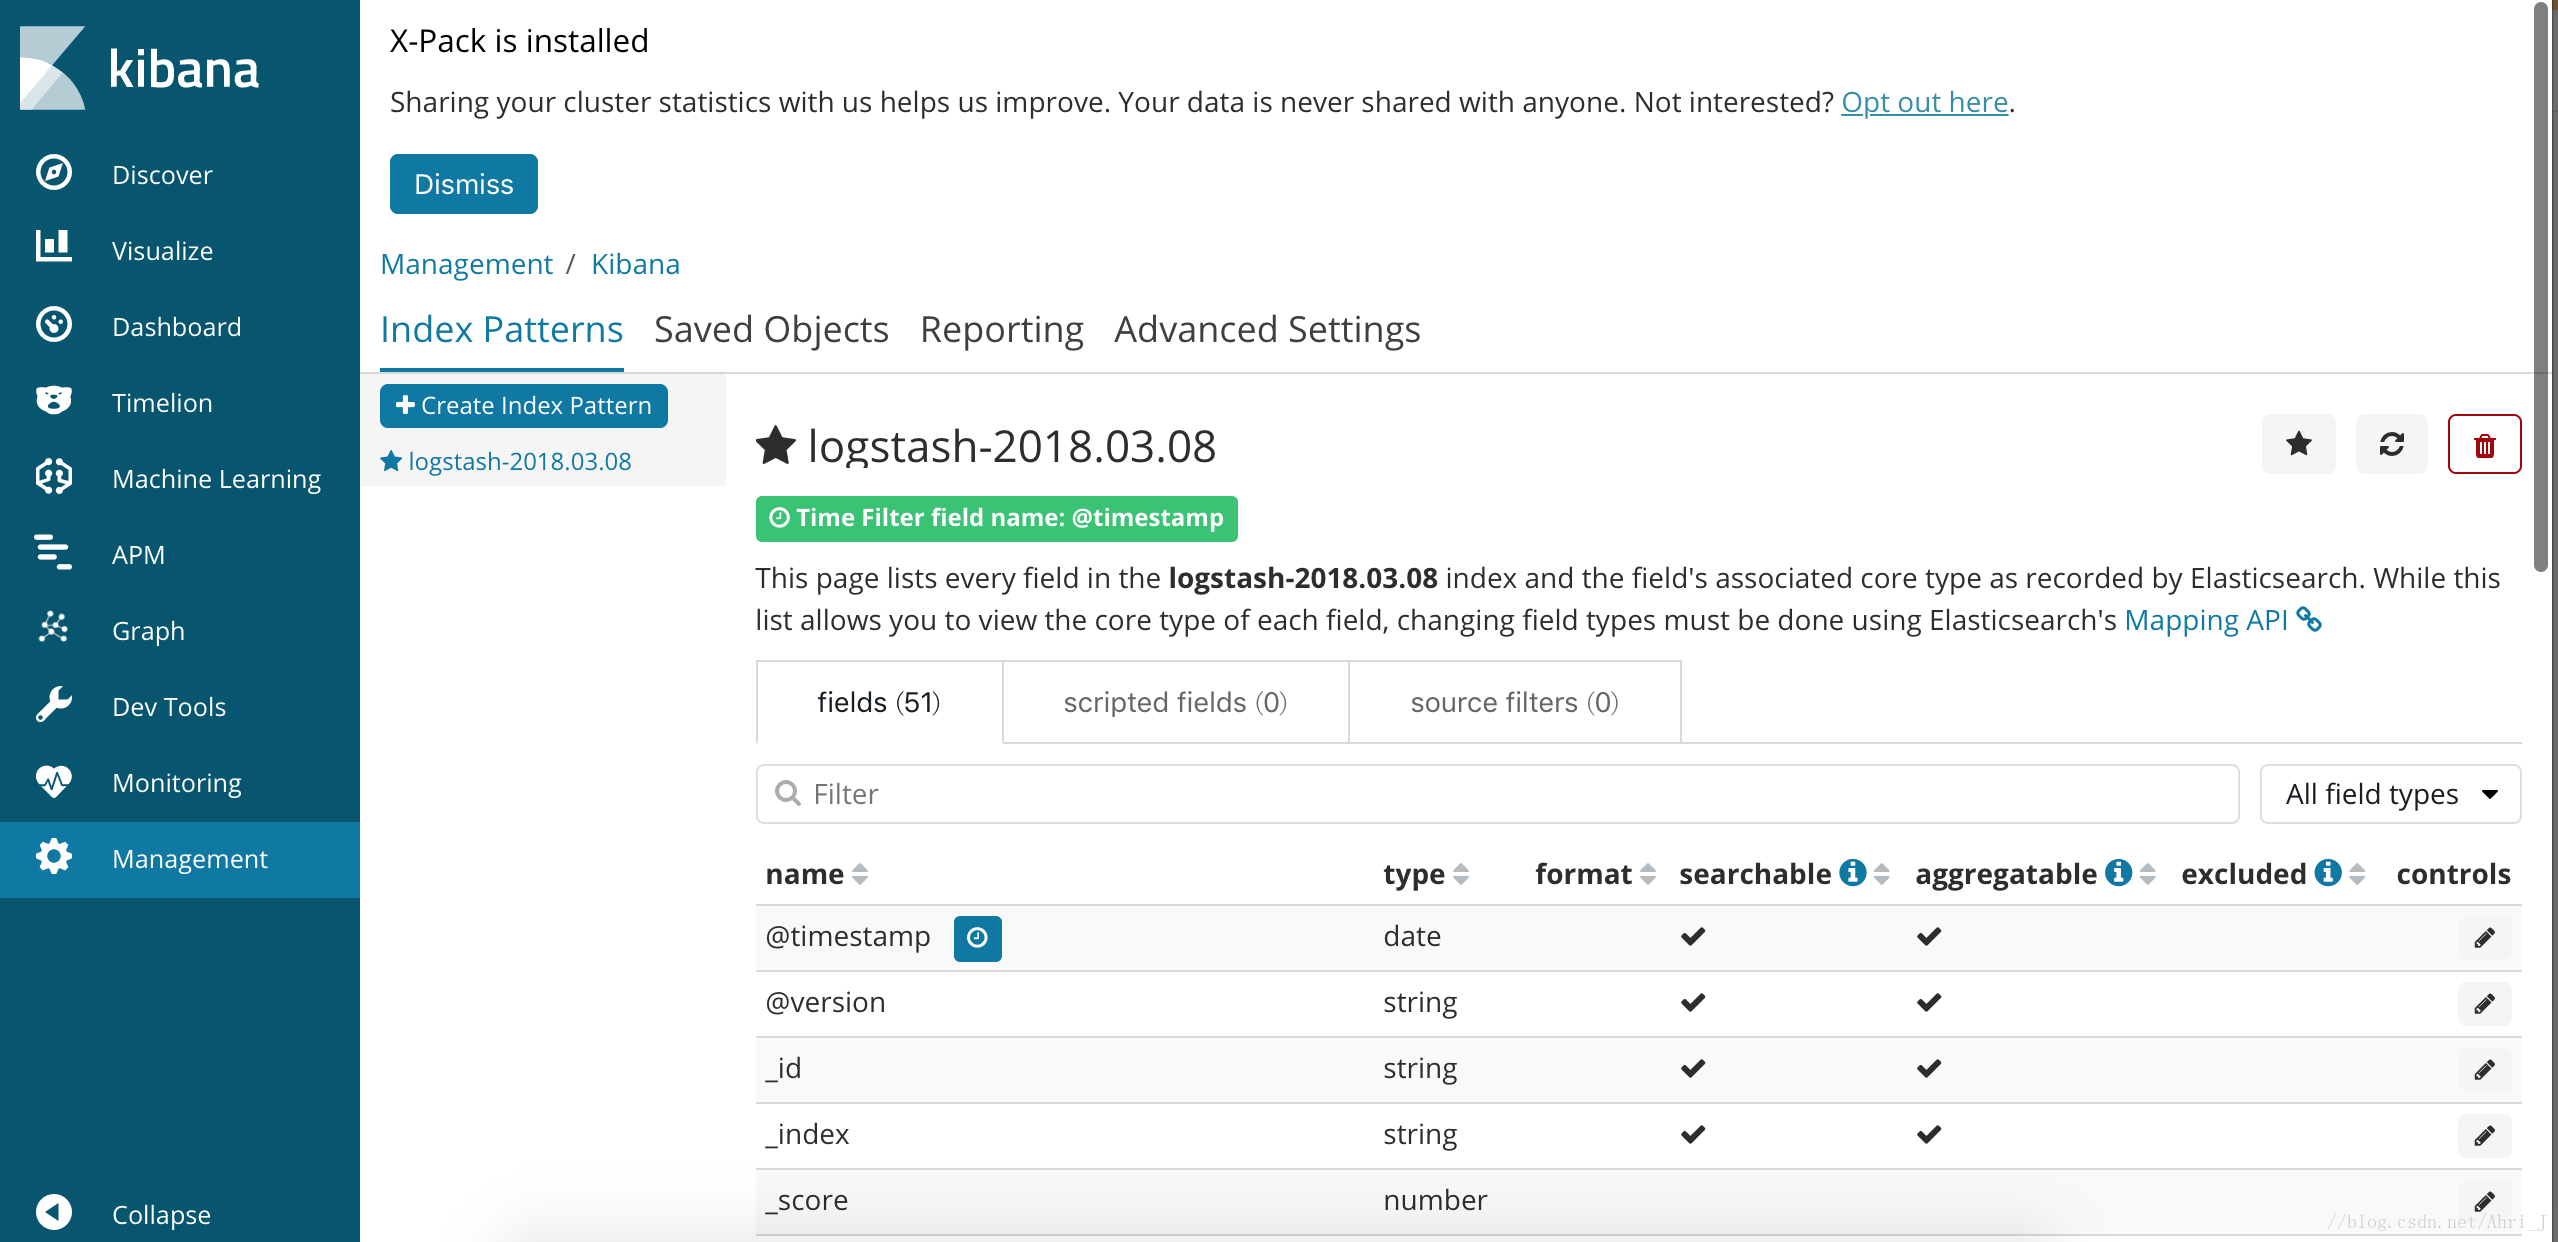Click Create Index Pattern button
Viewport: 2558px width, 1242px height.
coord(524,405)
